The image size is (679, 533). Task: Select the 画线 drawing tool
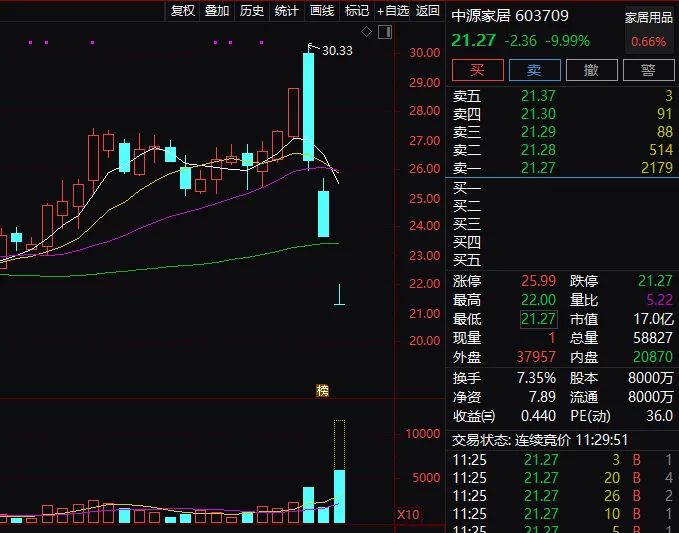[322, 10]
